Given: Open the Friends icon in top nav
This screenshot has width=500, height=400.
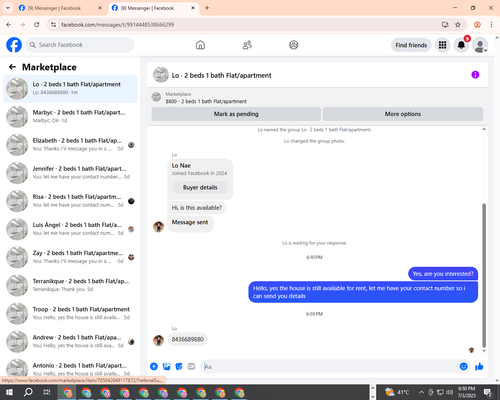Looking at the screenshot, I should point(247,45).
